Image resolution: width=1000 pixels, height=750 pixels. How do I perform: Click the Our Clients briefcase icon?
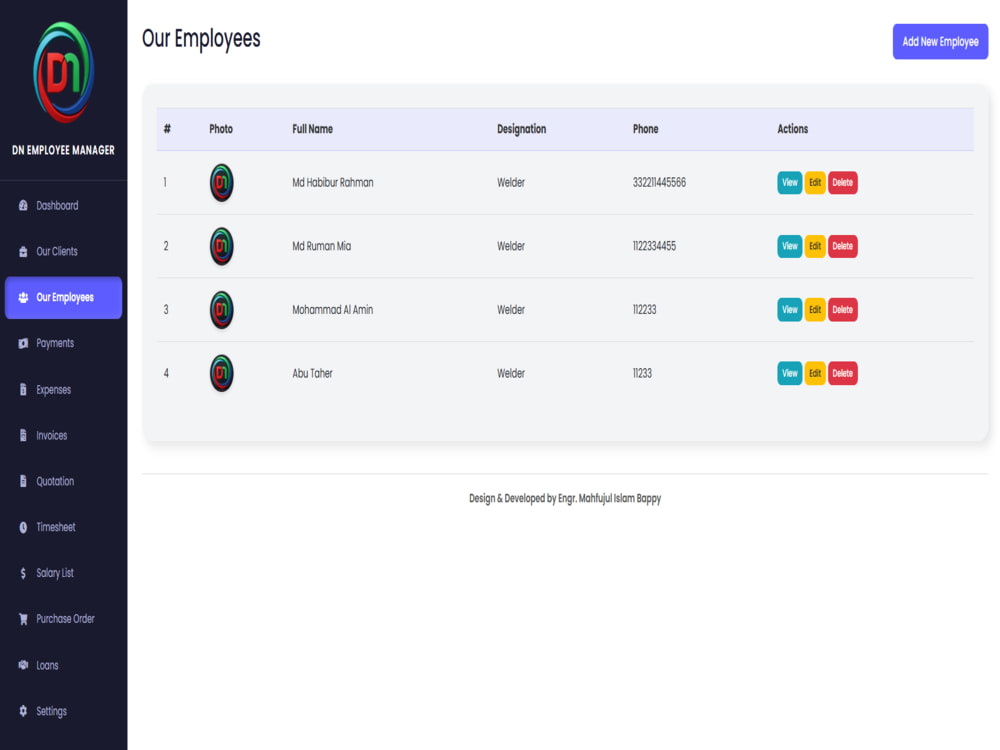[23, 251]
